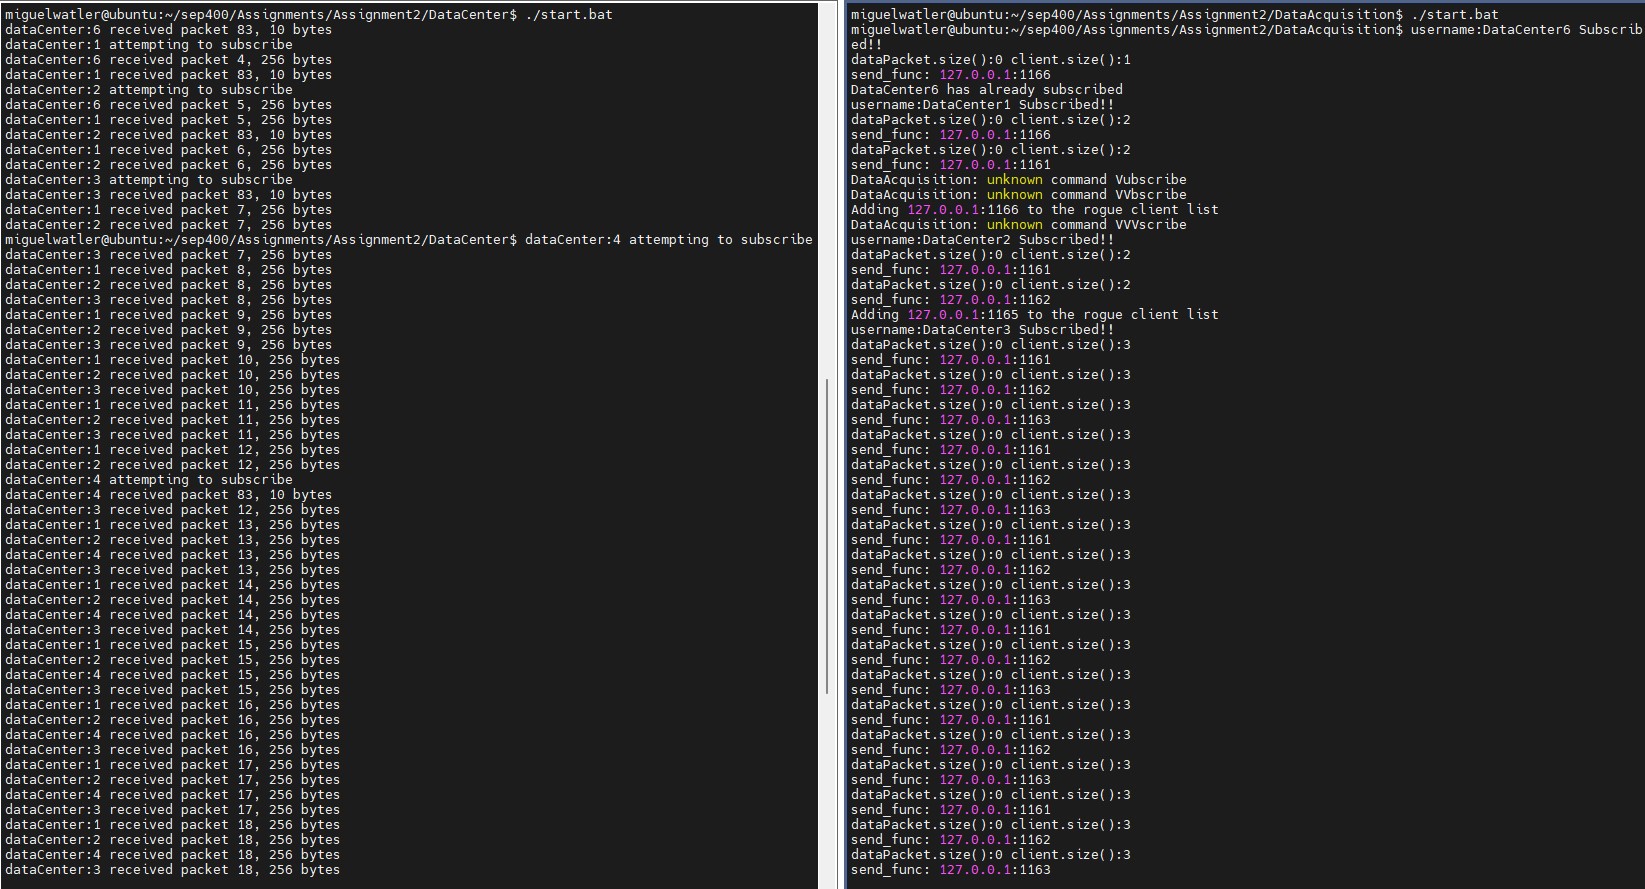Screen dimensions: 1645x889
Task: Select line 'dataCenter:6 received packet 4, 256 bytes'
Action: click(168, 60)
